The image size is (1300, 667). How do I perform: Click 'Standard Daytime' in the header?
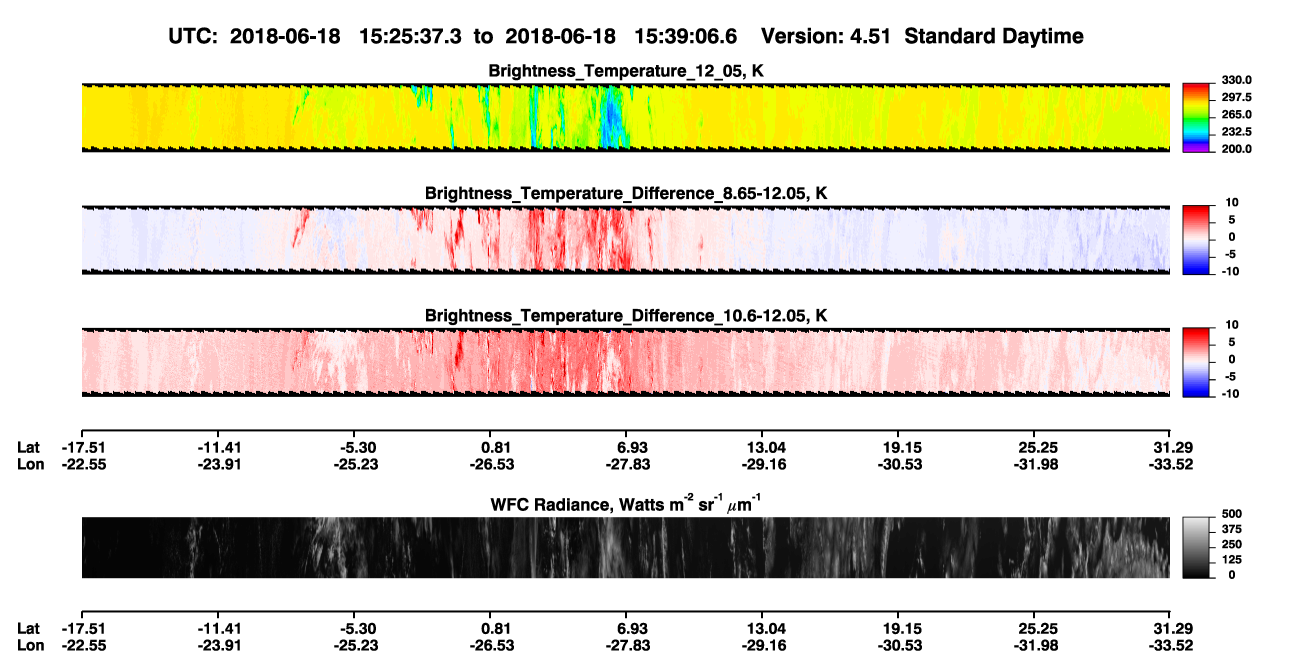(x=994, y=37)
